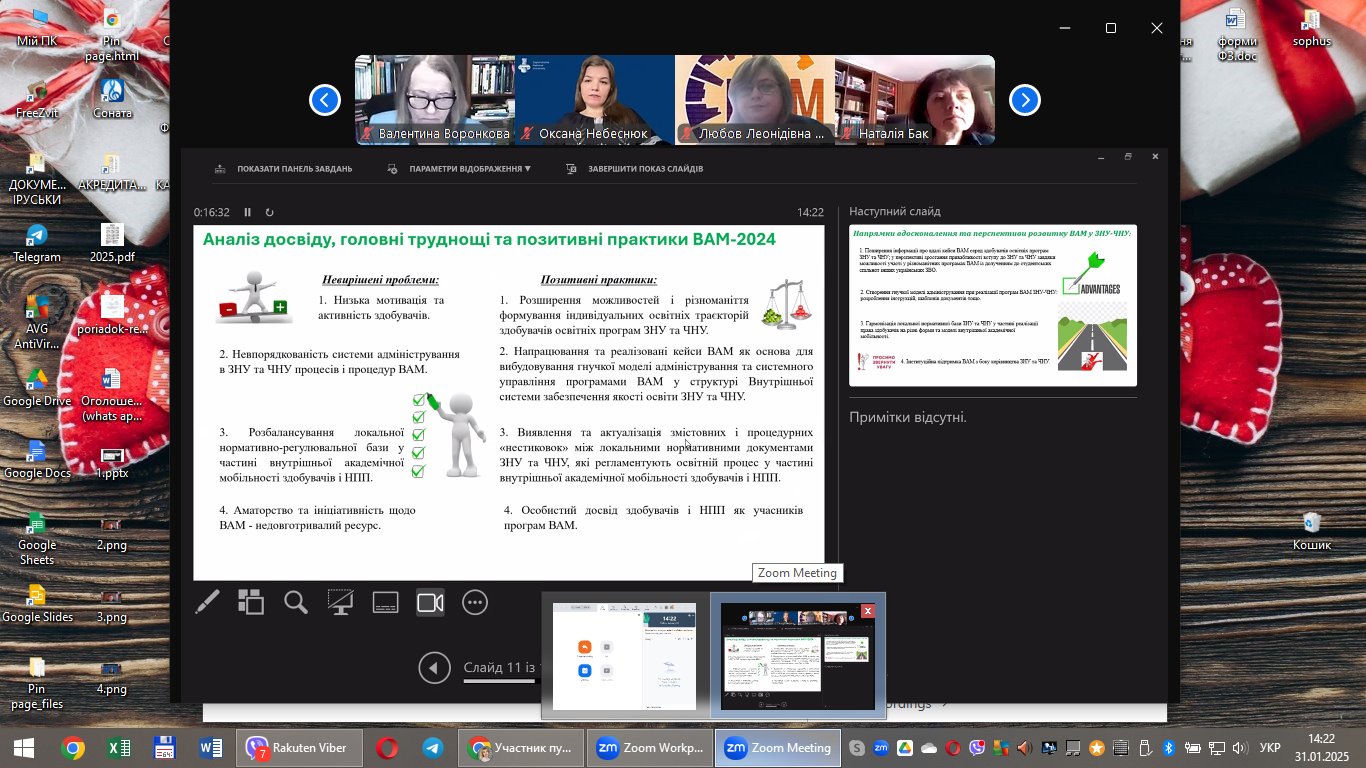Show next participants with right arrow
1366x768 pixels.
coord(1025,100)
